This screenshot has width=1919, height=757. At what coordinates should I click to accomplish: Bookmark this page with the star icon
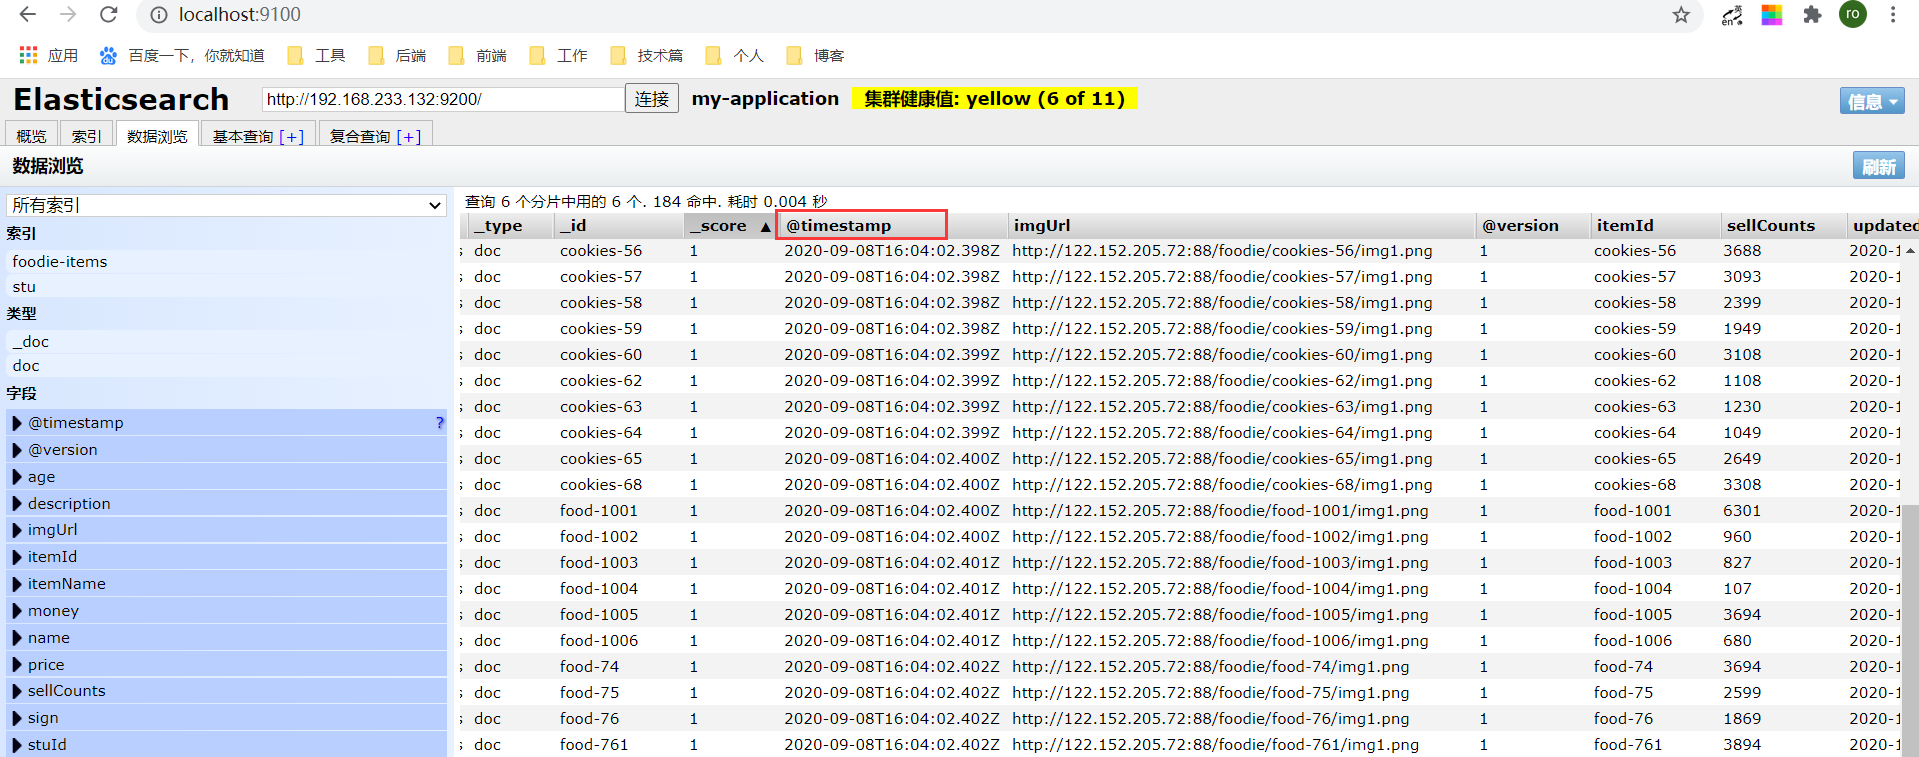click(x=1681, y=15)
